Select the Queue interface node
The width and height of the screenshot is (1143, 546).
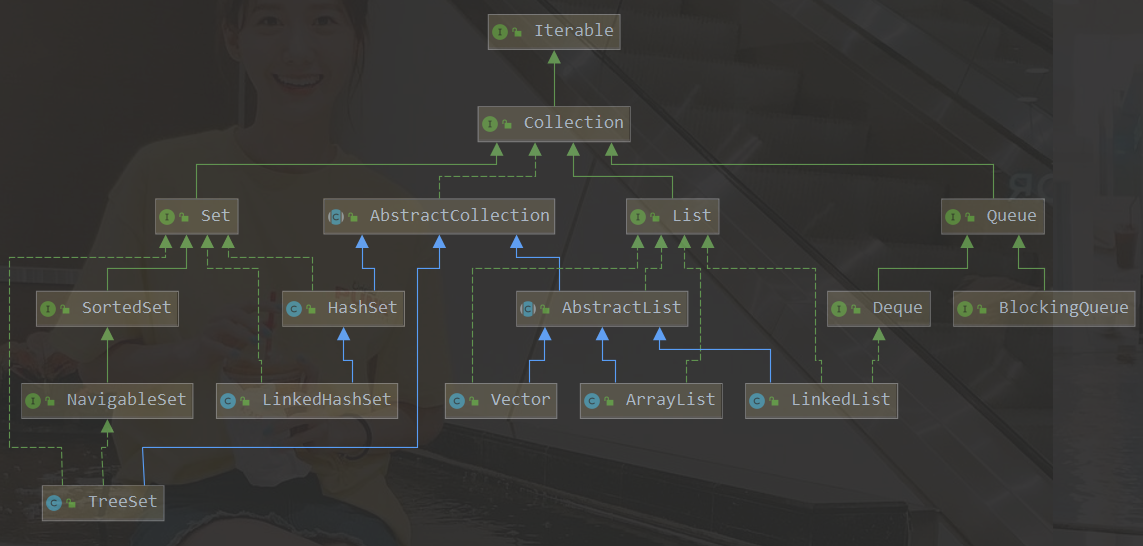point(993,217)
